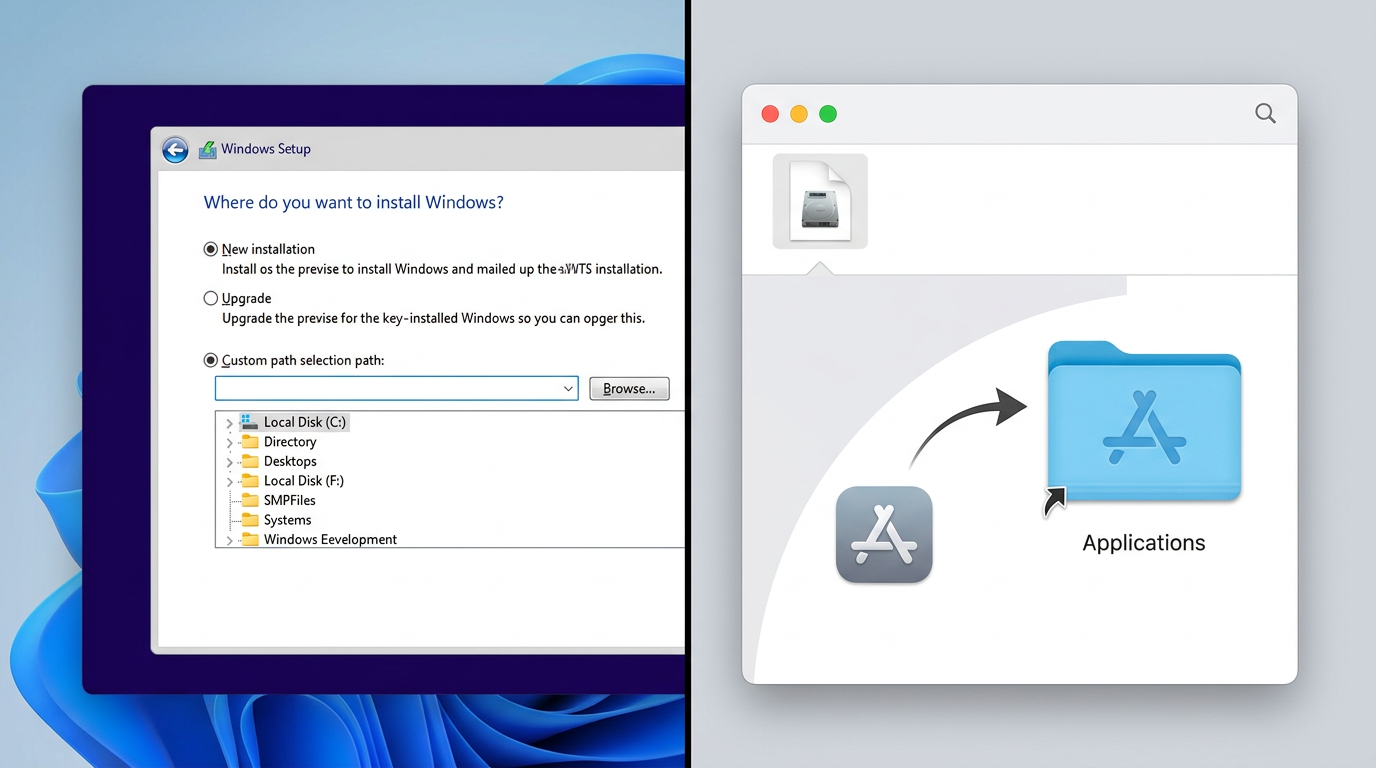
Task: Click the Local Disk (C:) drive icon
Action: tap(249, 422)
